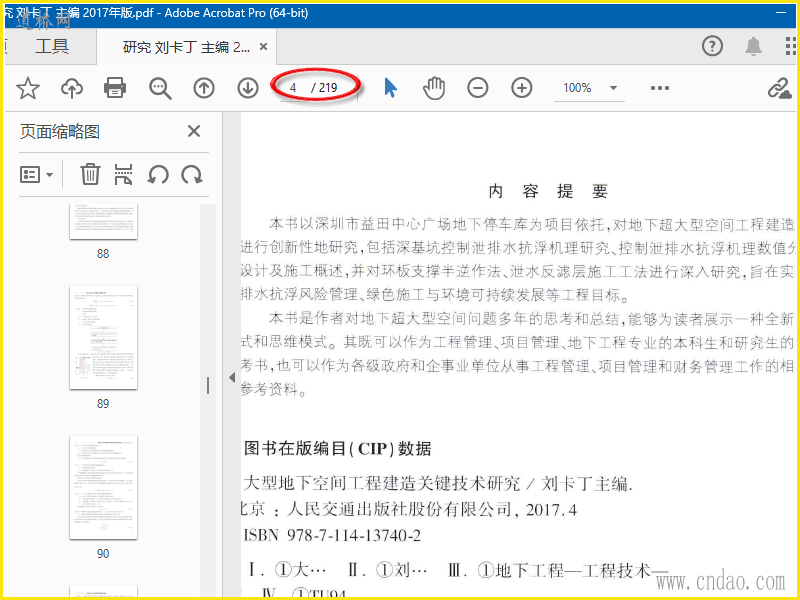
Task: Rotate pages counterclockwise
Action: point(158,174)
